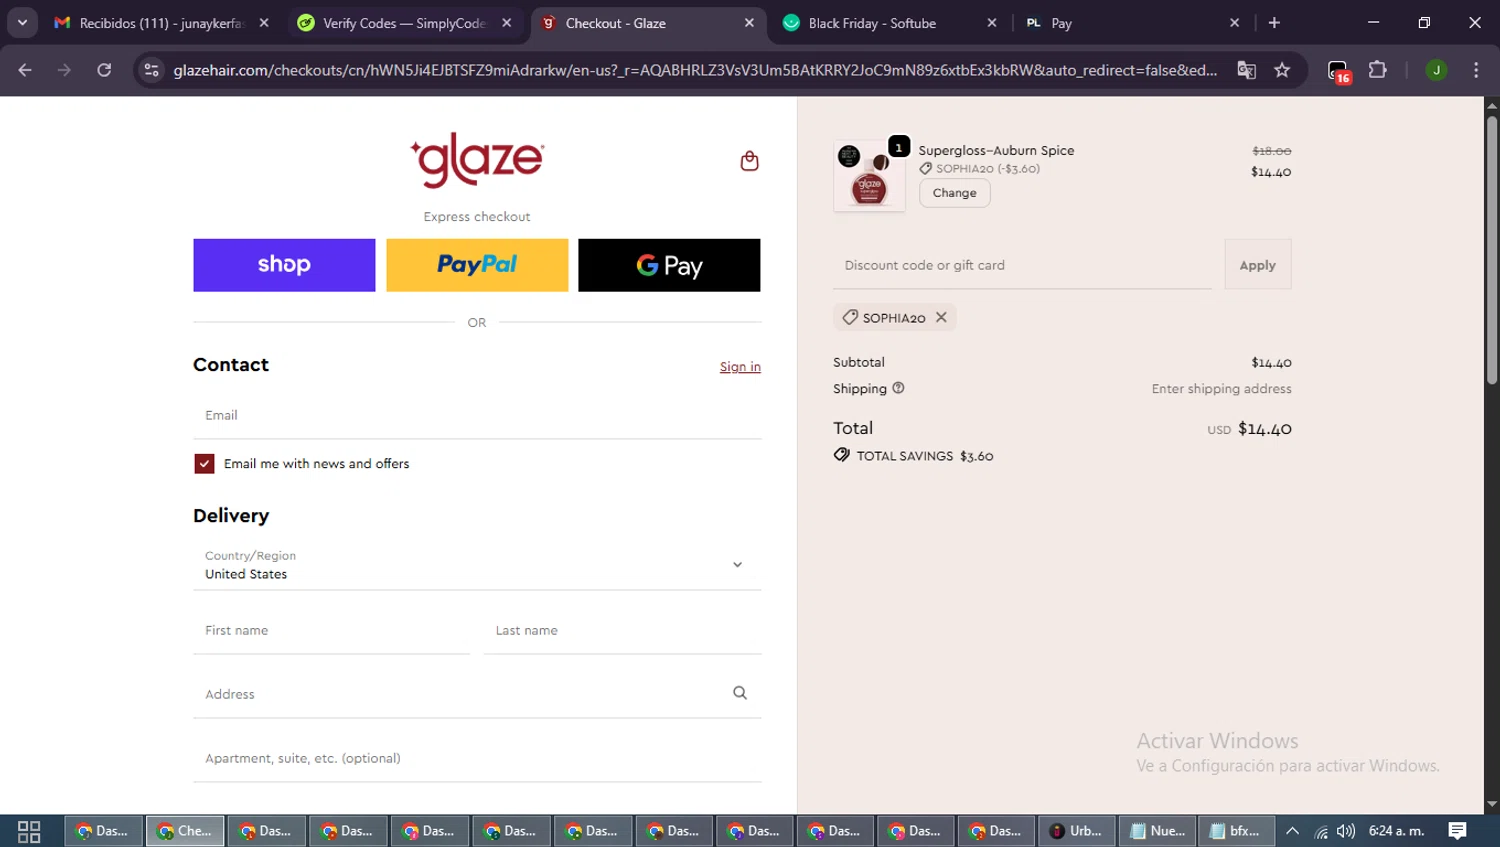Close the Pay tab

(x=1235, y=22)
